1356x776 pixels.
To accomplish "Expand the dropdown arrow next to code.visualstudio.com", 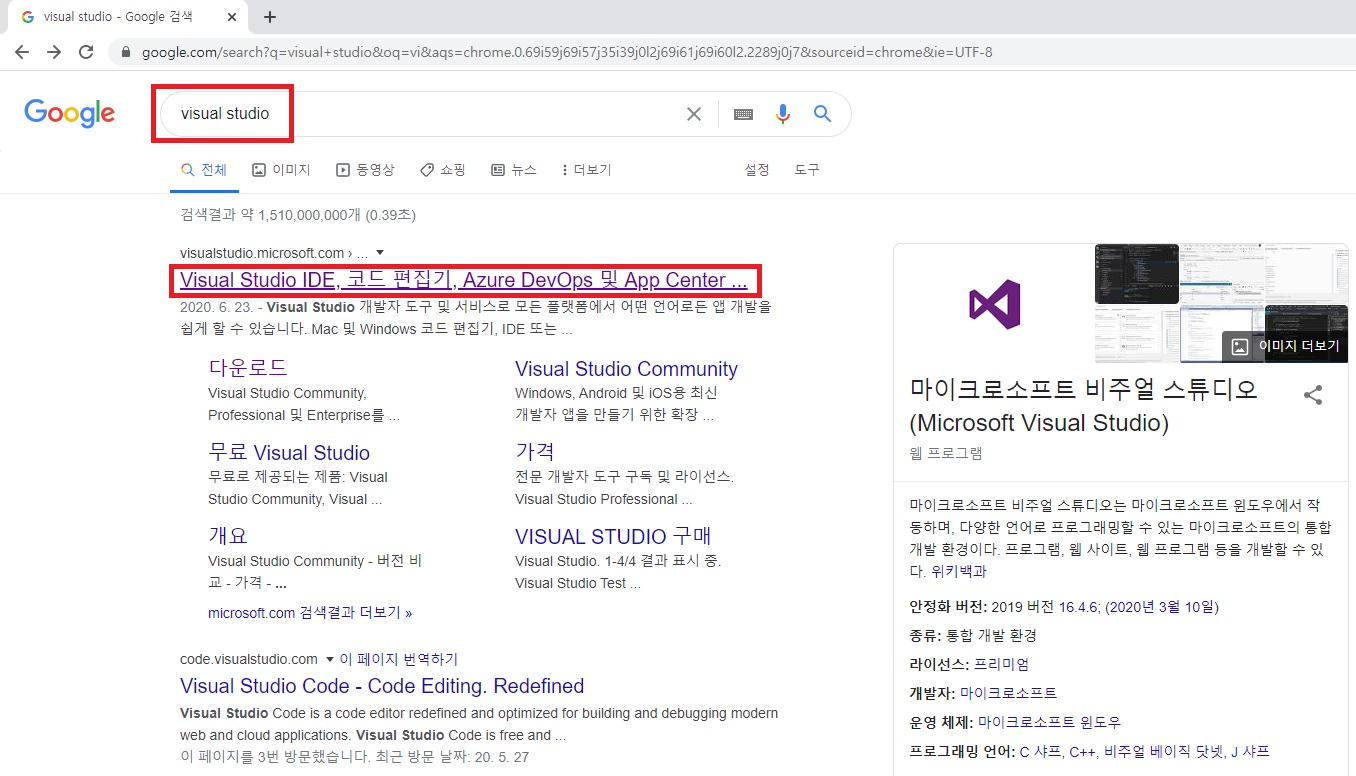I will [x=329, y=659].
